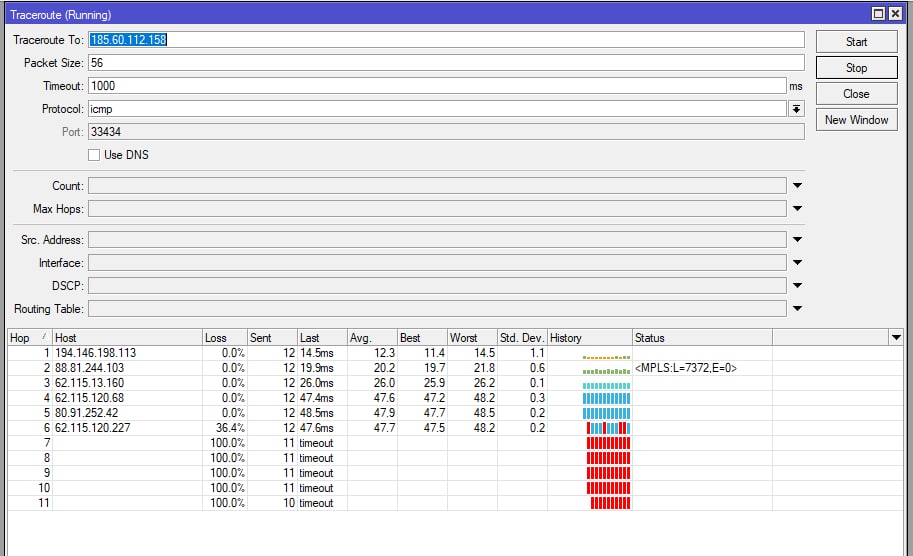Click the Port field showing 33434
This screenshot has width=913, height=556.
(446, 132)
